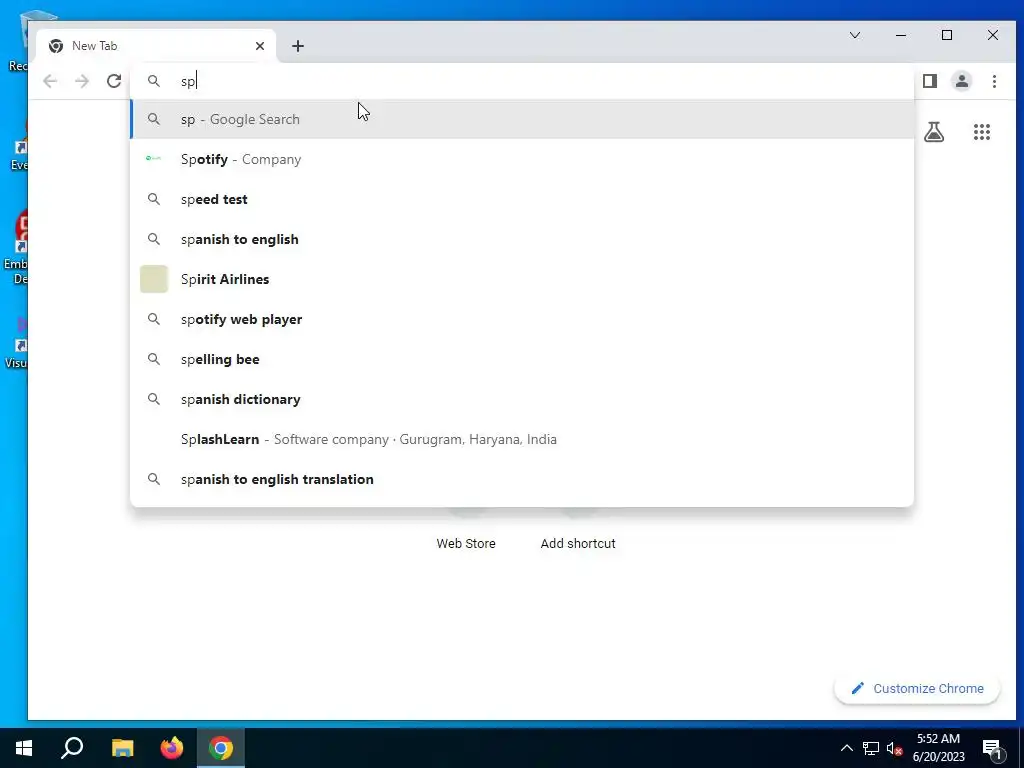
Task: Open the Chrome side panel icon
Action: tap(930, 81)
